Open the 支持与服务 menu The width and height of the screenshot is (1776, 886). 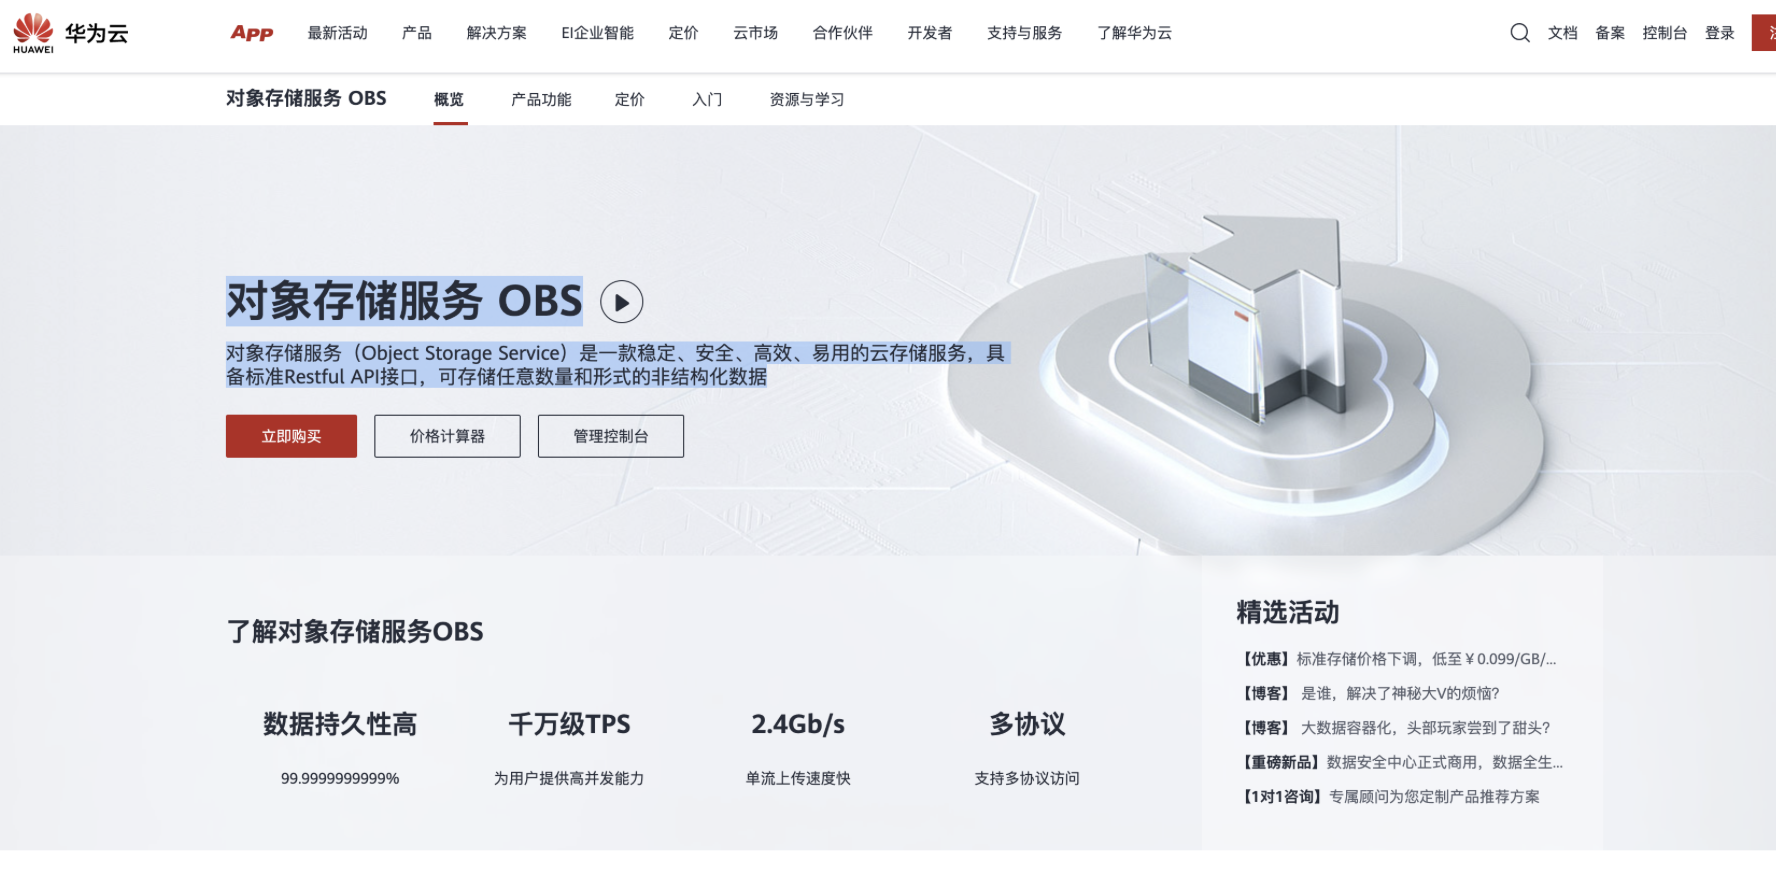pyautogui.click(x=1025, y=33)
